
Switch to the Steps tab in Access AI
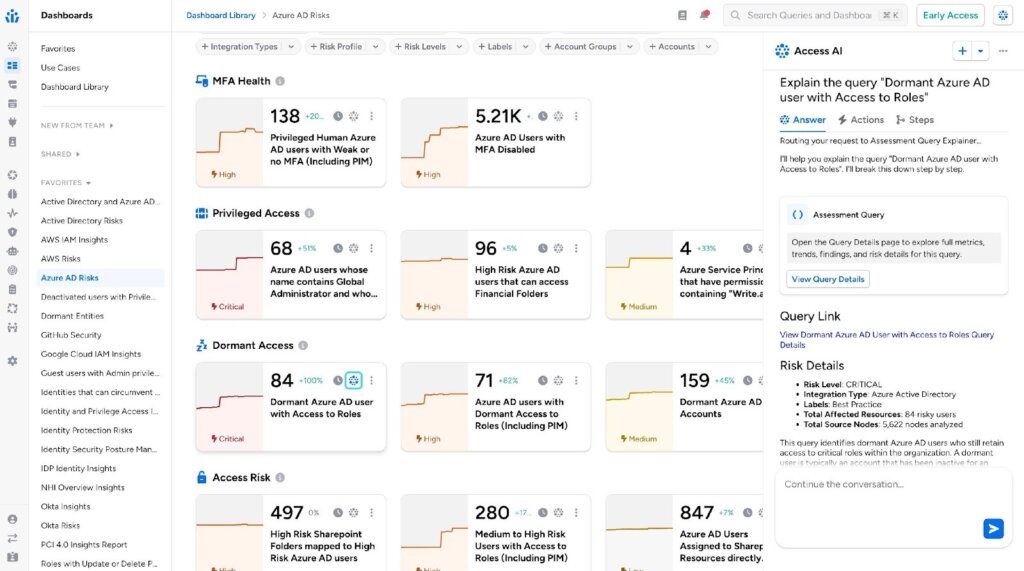[914, 120]
